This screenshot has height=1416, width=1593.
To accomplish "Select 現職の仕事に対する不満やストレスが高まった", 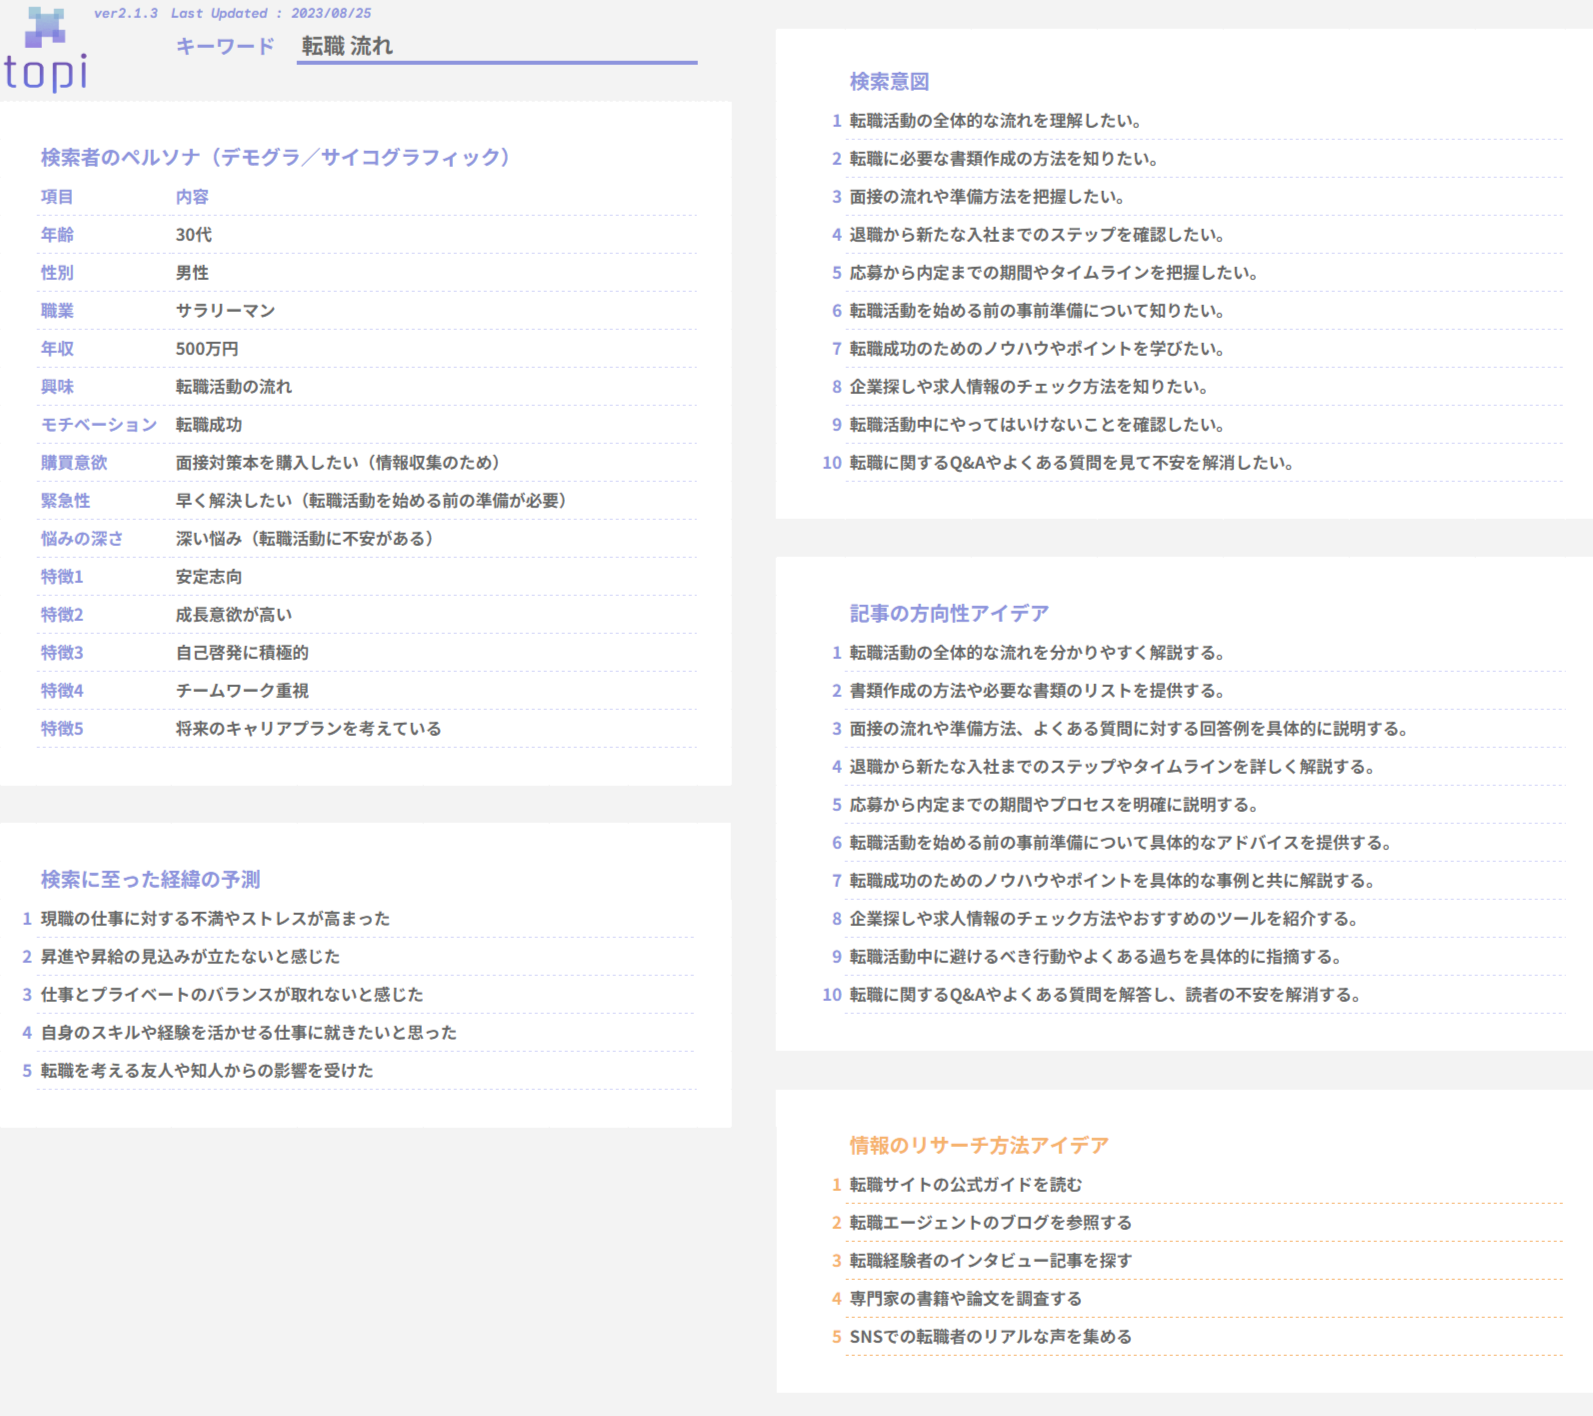I will click(215, 919).
